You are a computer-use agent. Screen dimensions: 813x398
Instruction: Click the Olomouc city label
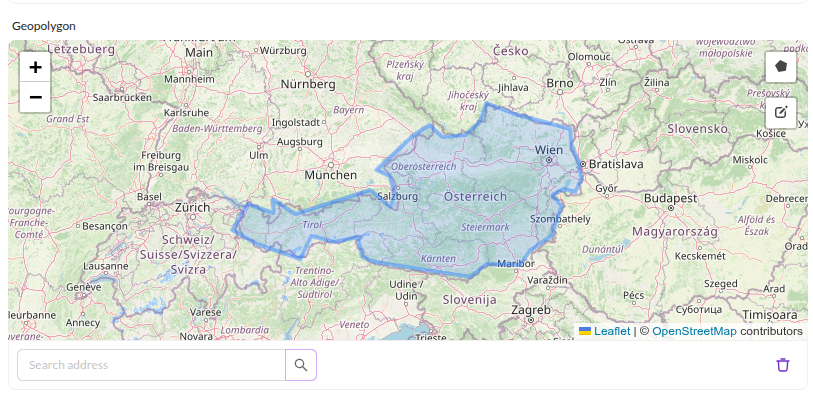[x=589, y=56]
